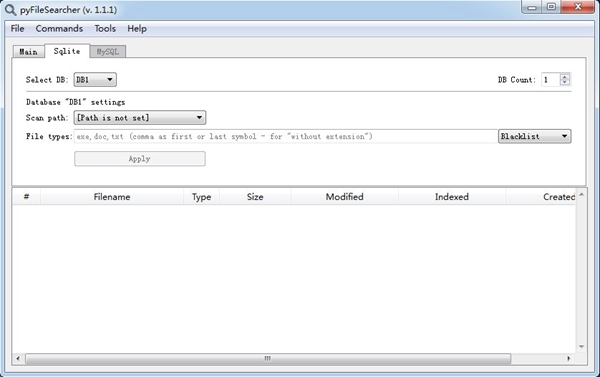Click the vertical scrollbar down arrow

pyautogui.click(x=582, y=346)
